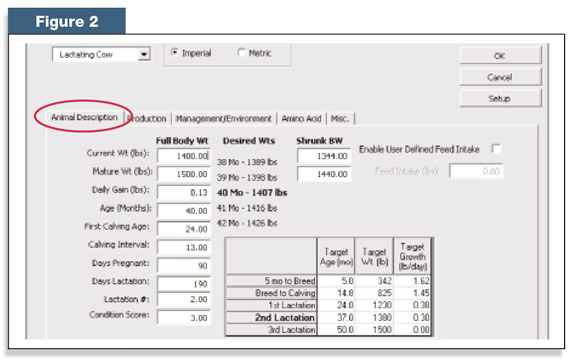Click the Days Lactation field
Viewport: 575px width, 363px height.
[x=184, y=284]
